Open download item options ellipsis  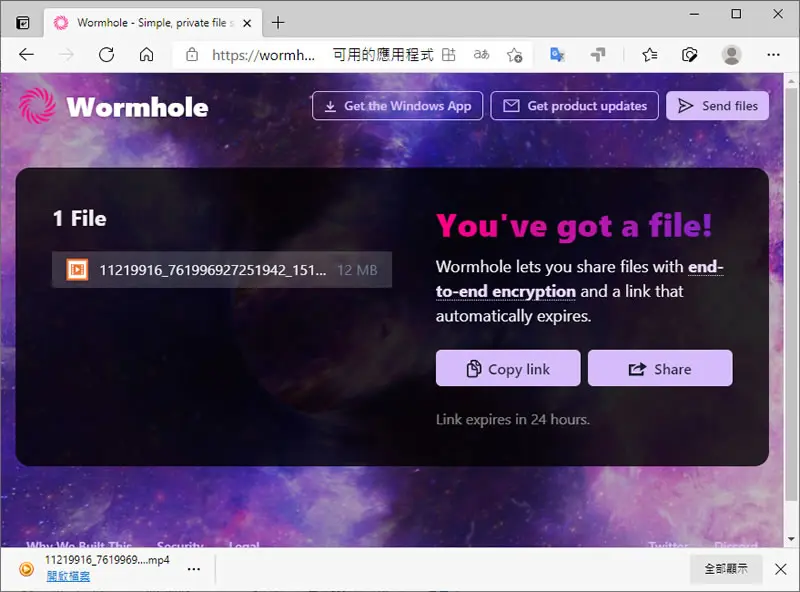pos(194,569)
